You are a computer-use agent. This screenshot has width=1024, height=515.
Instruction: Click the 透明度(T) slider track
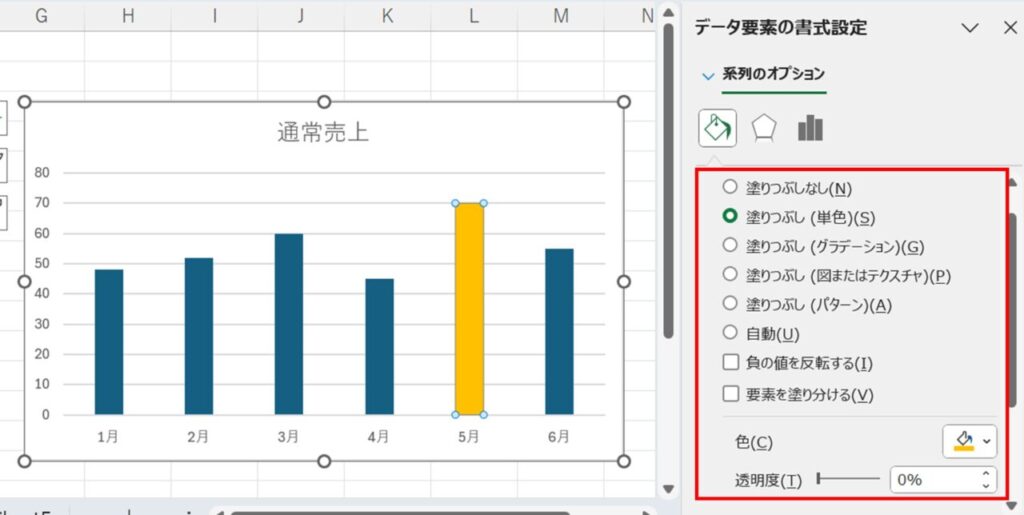tap(848, 480)
